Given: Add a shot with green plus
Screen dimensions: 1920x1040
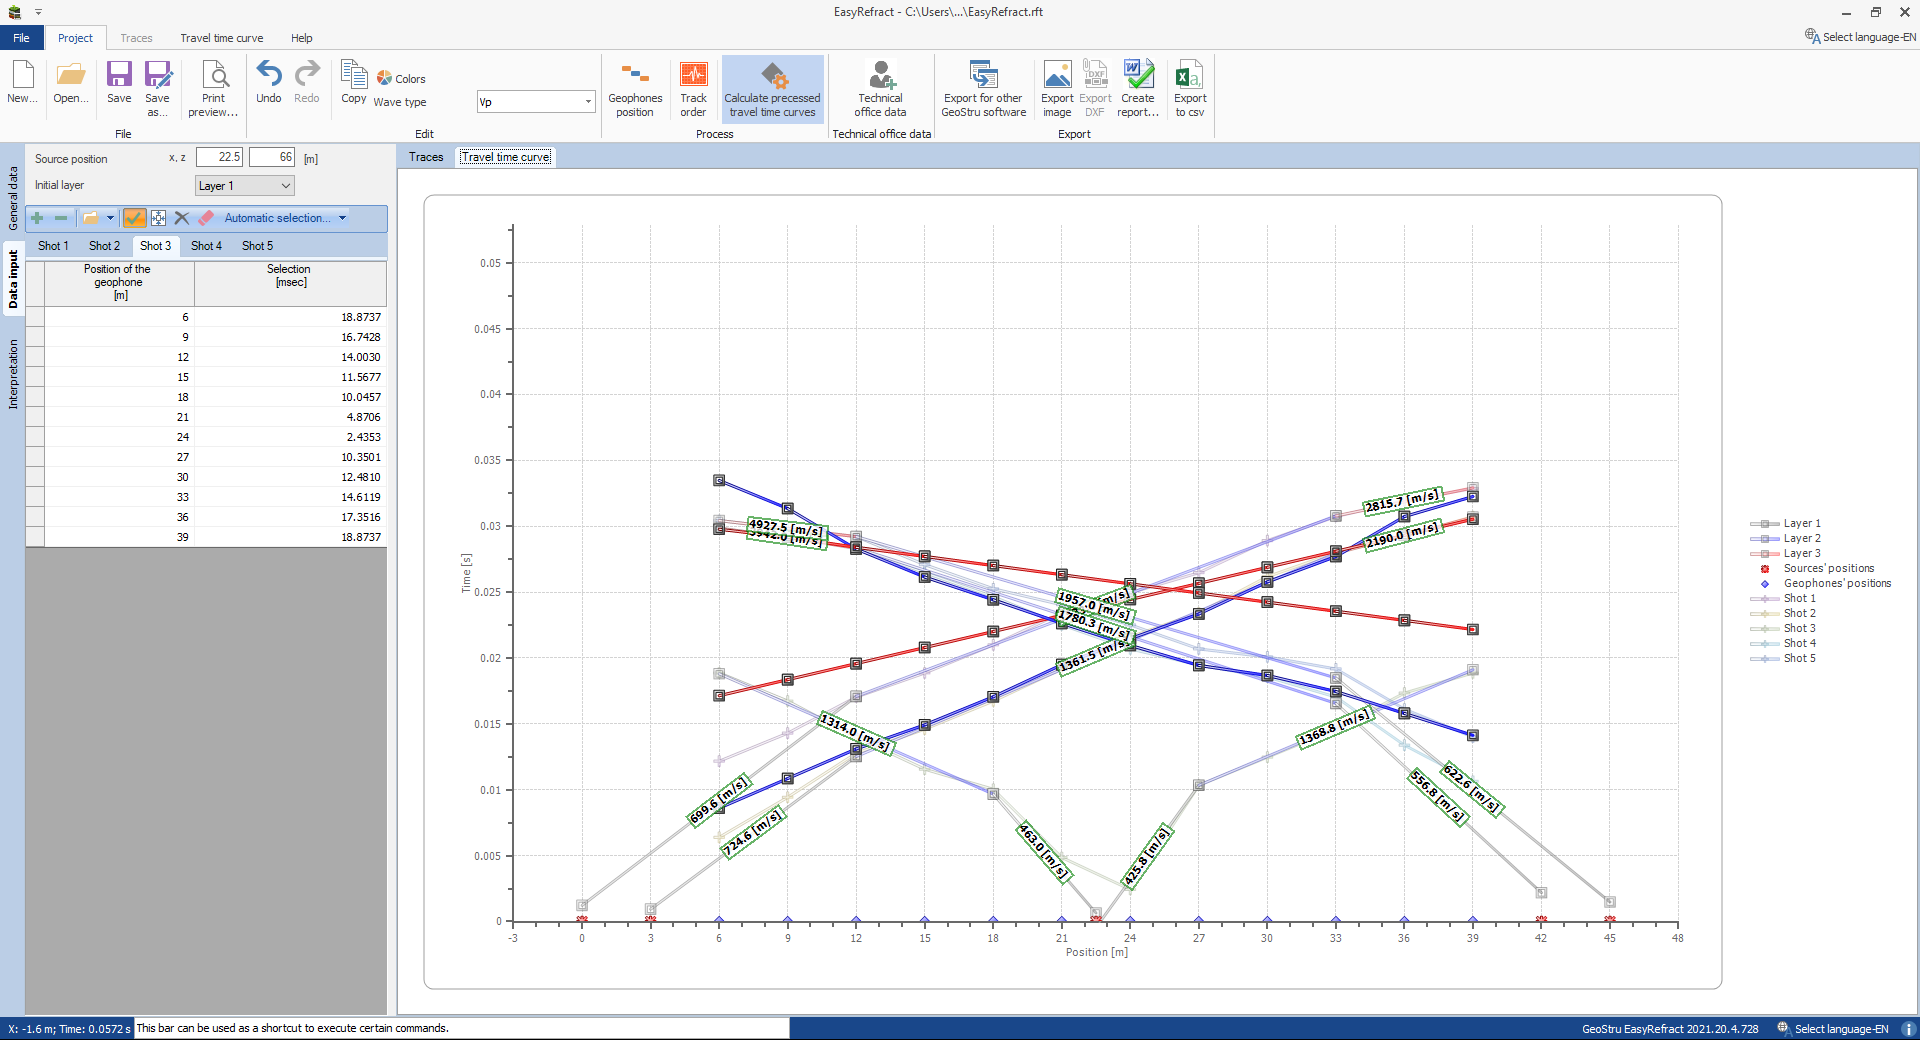Looking at the screenshot, I should (37, 218).
